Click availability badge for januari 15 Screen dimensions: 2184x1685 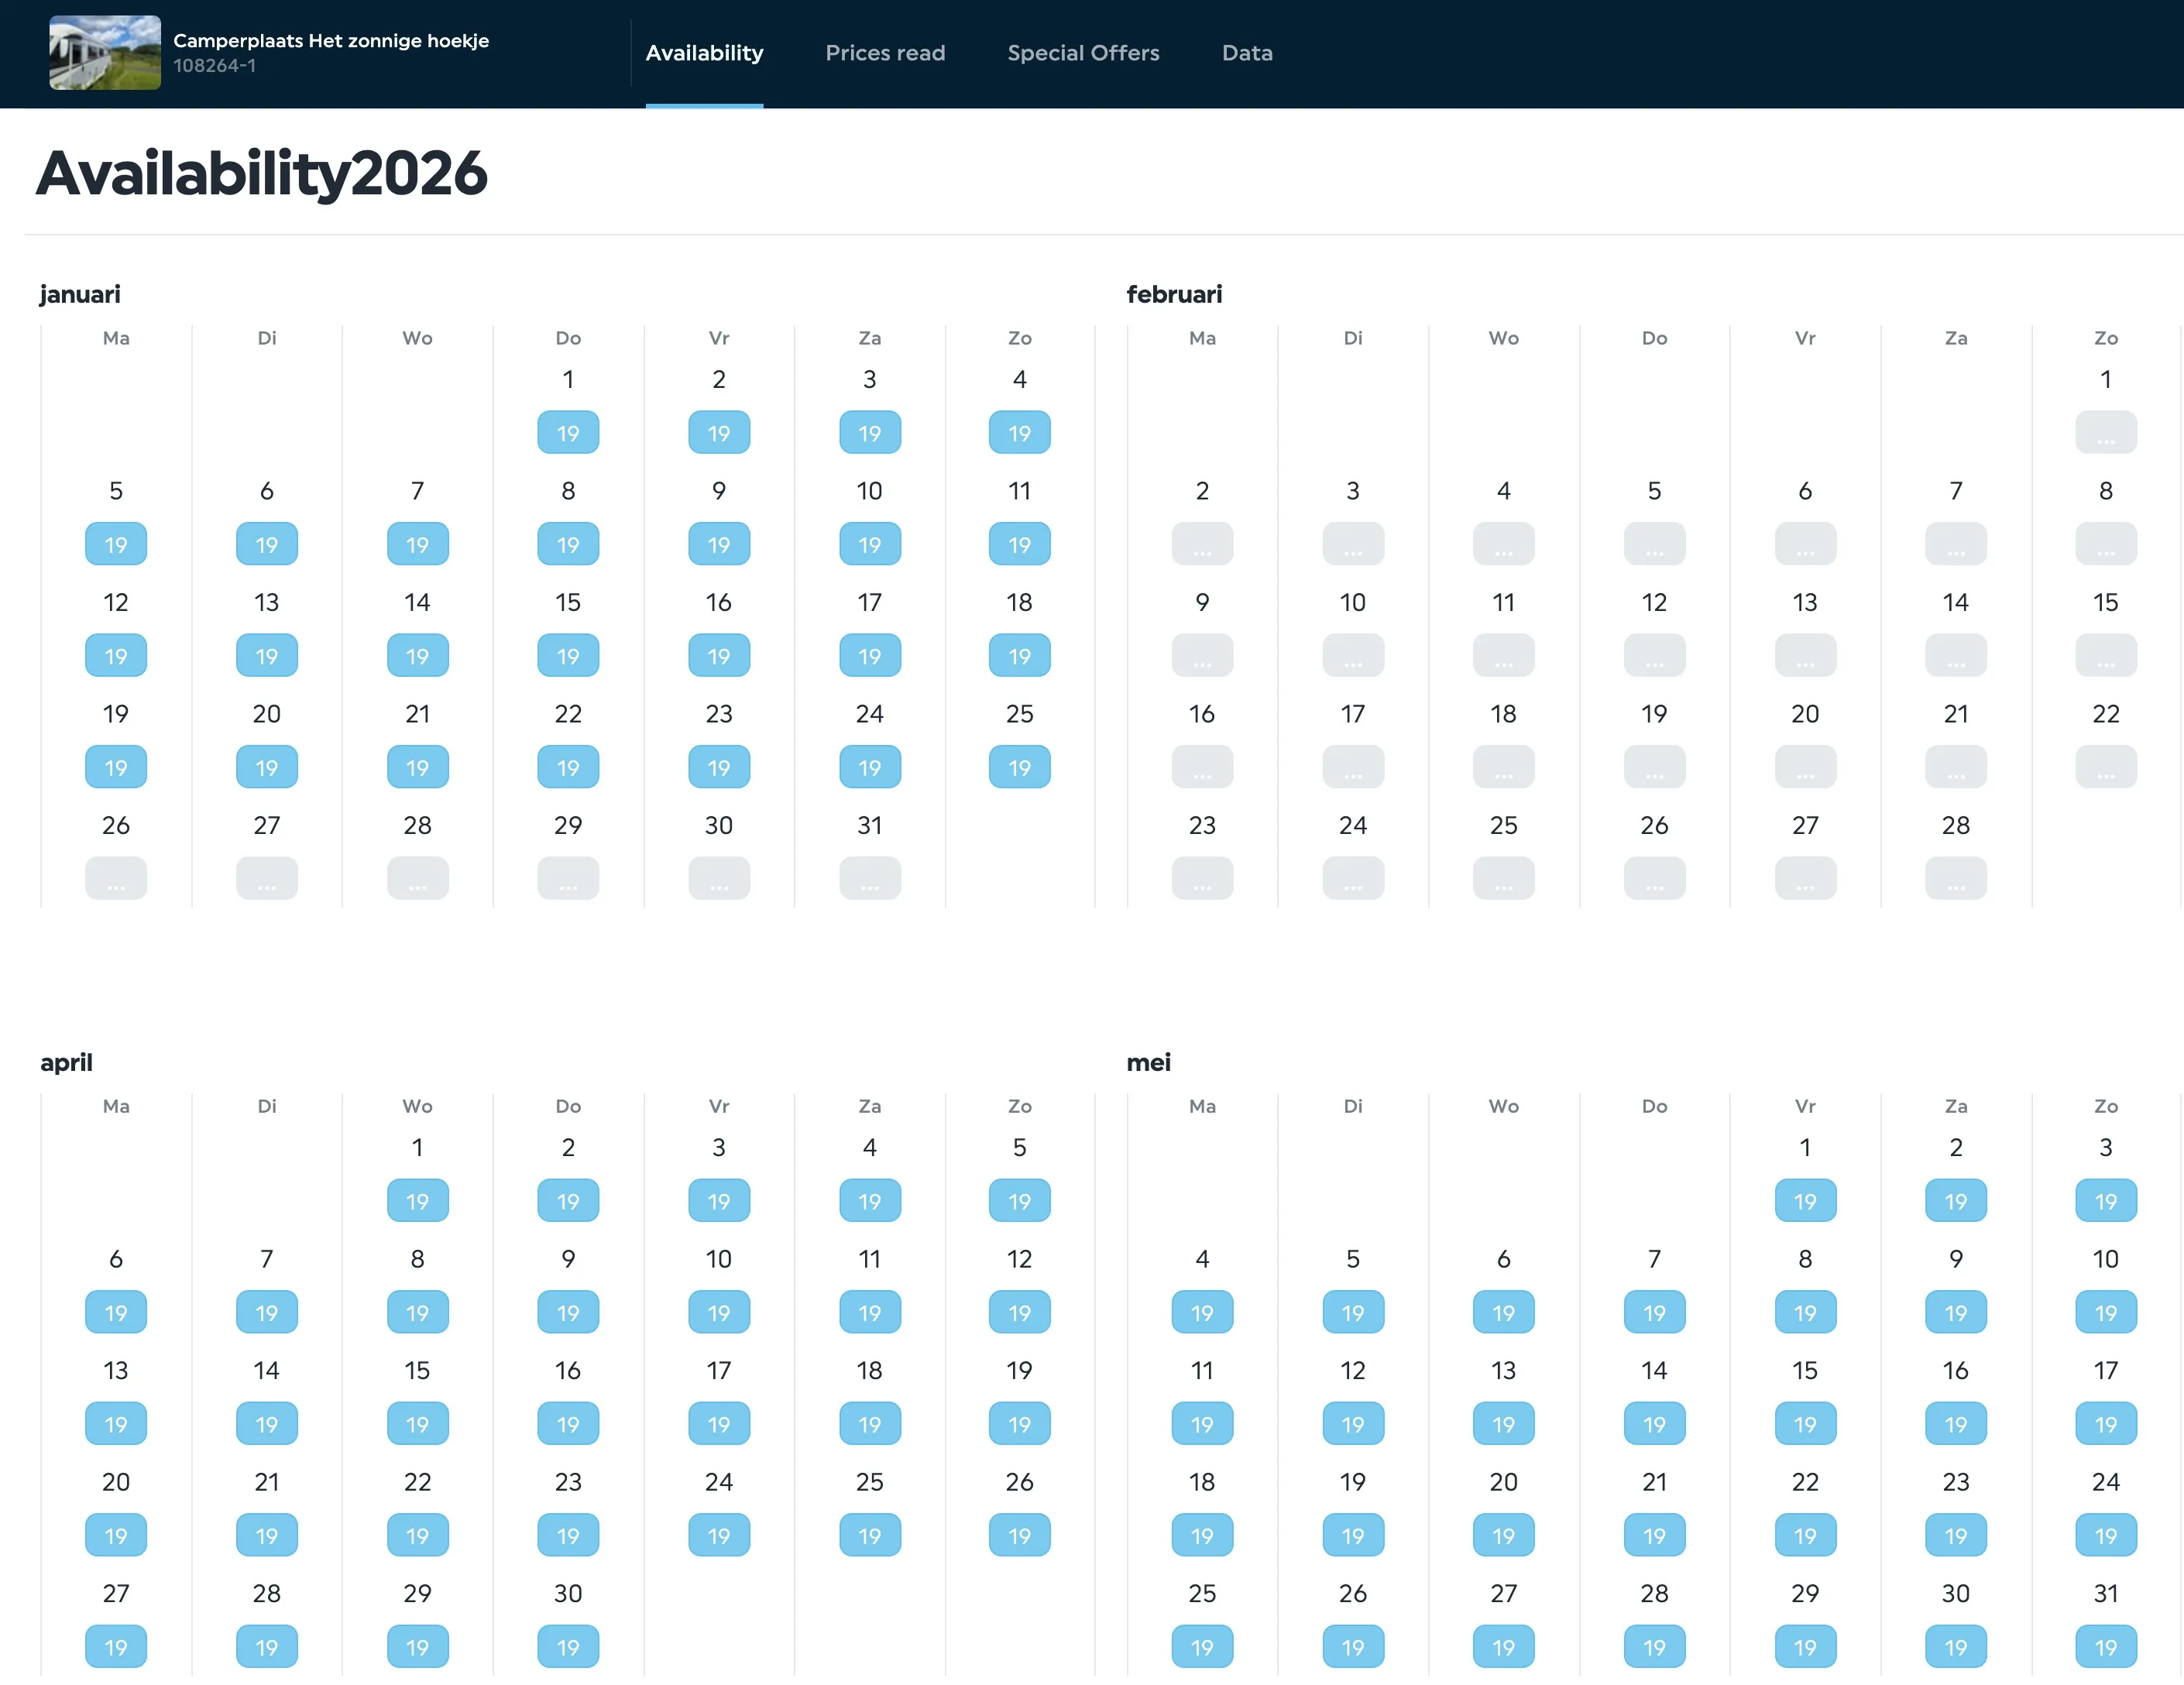[567, 656]
